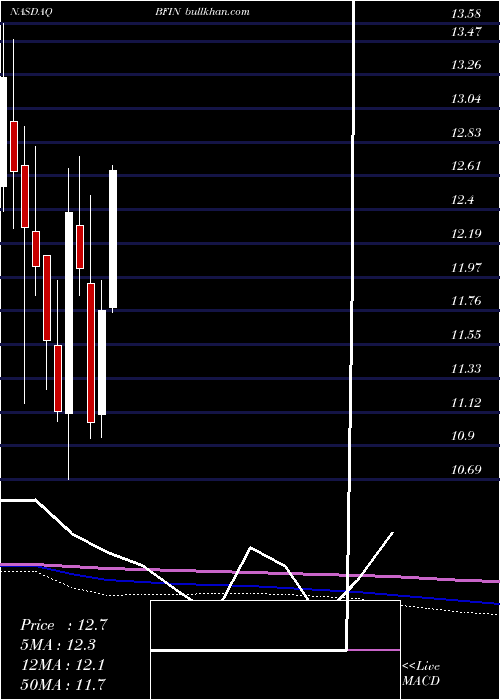Click the 12MA : 12.1 readout
This screenshot has height=700, width=500.
click(x=62, y=665)
